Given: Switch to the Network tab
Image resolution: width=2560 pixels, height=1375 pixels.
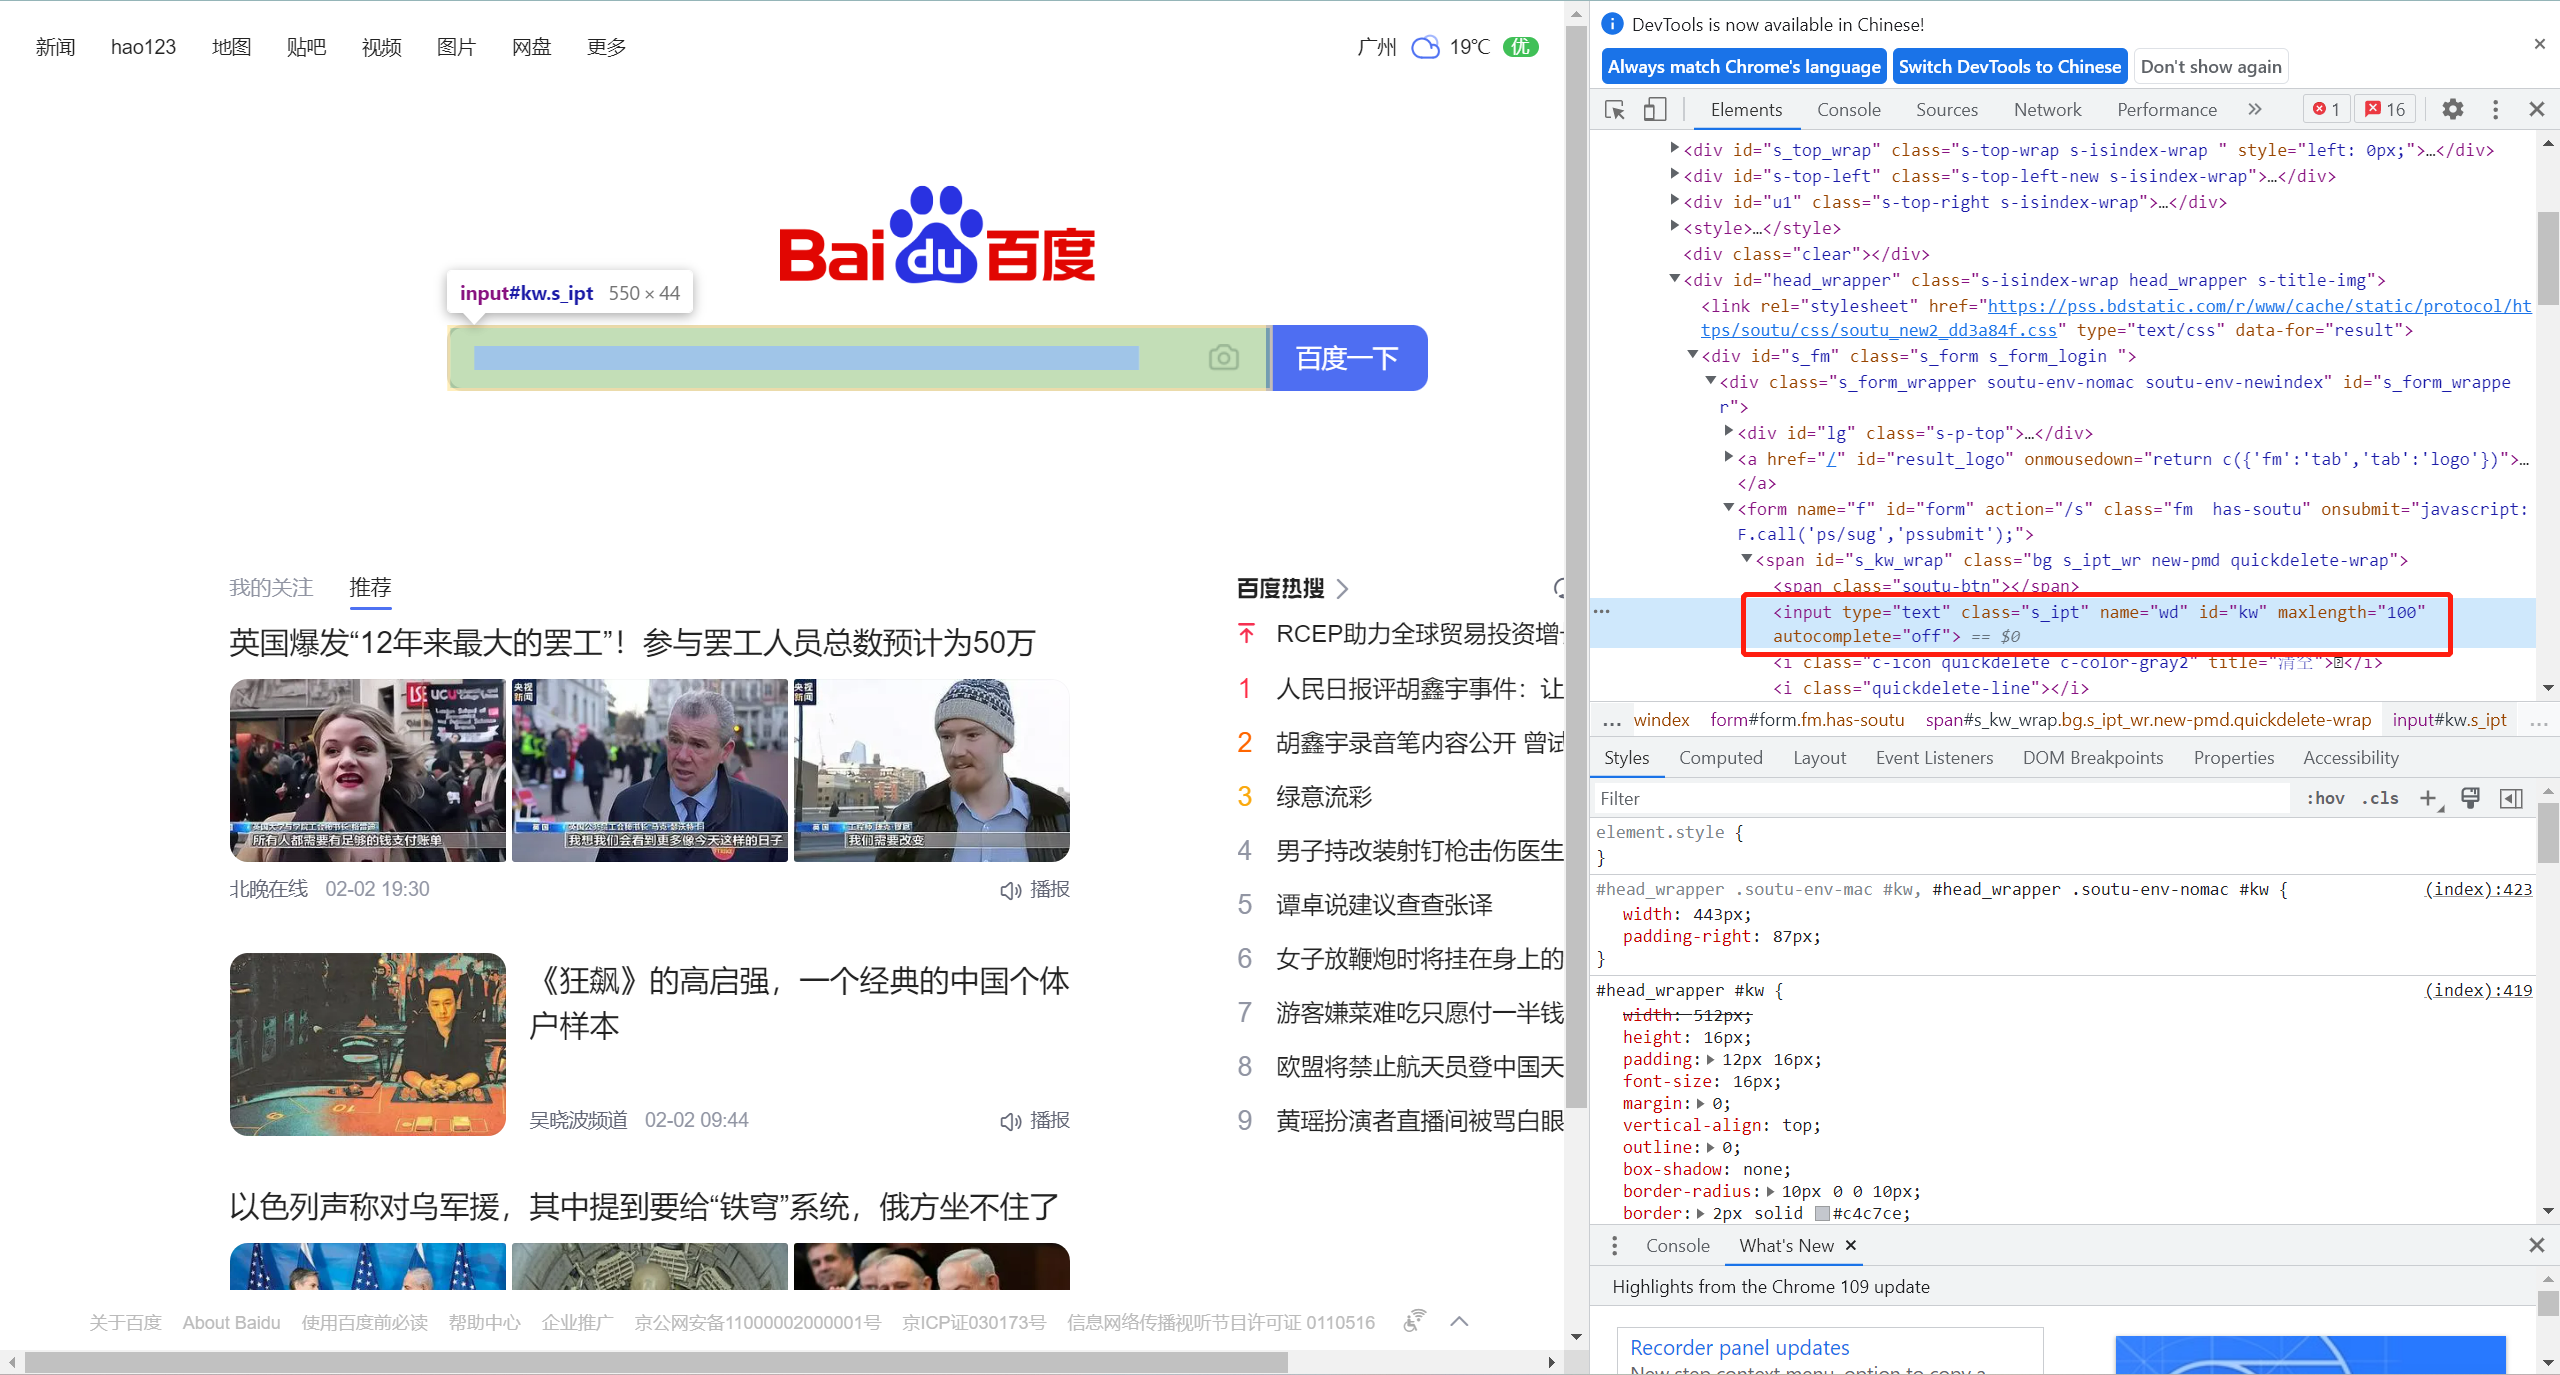Looking at the screenshot, I should pos(2047,110).
